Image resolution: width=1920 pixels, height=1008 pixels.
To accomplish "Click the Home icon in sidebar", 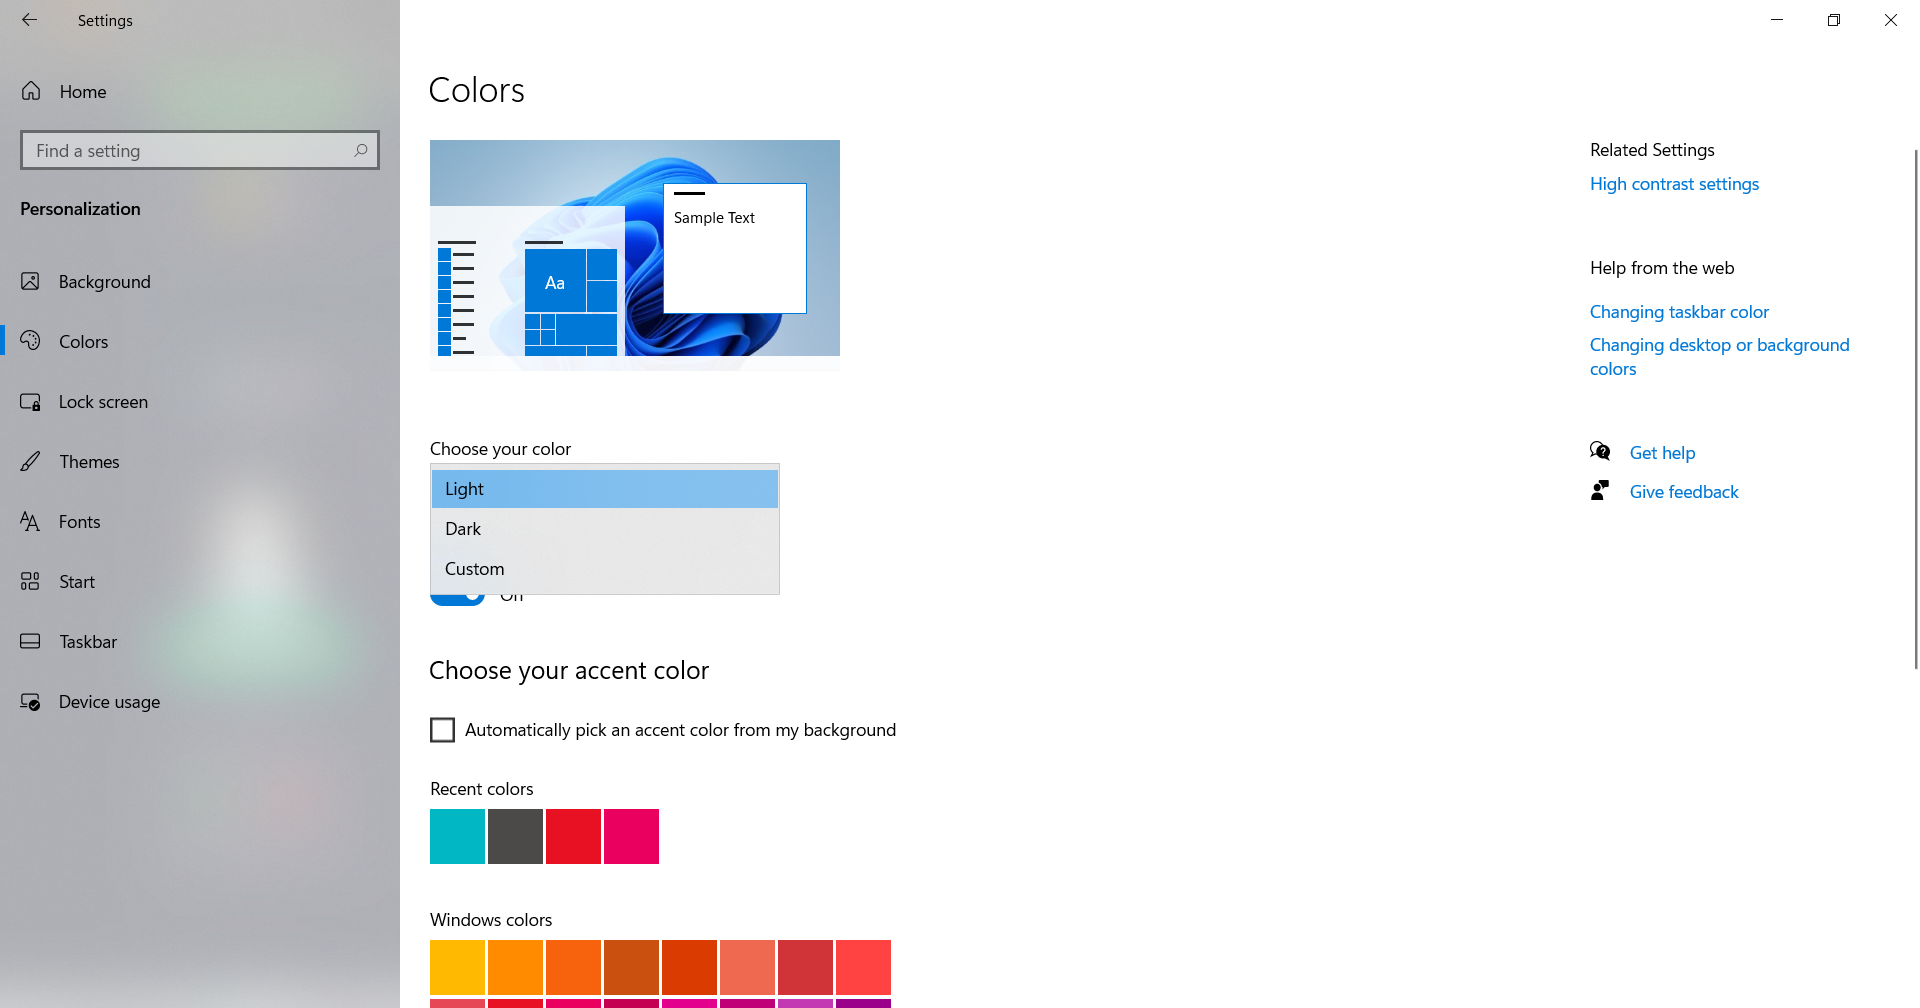I will (31, 91).
